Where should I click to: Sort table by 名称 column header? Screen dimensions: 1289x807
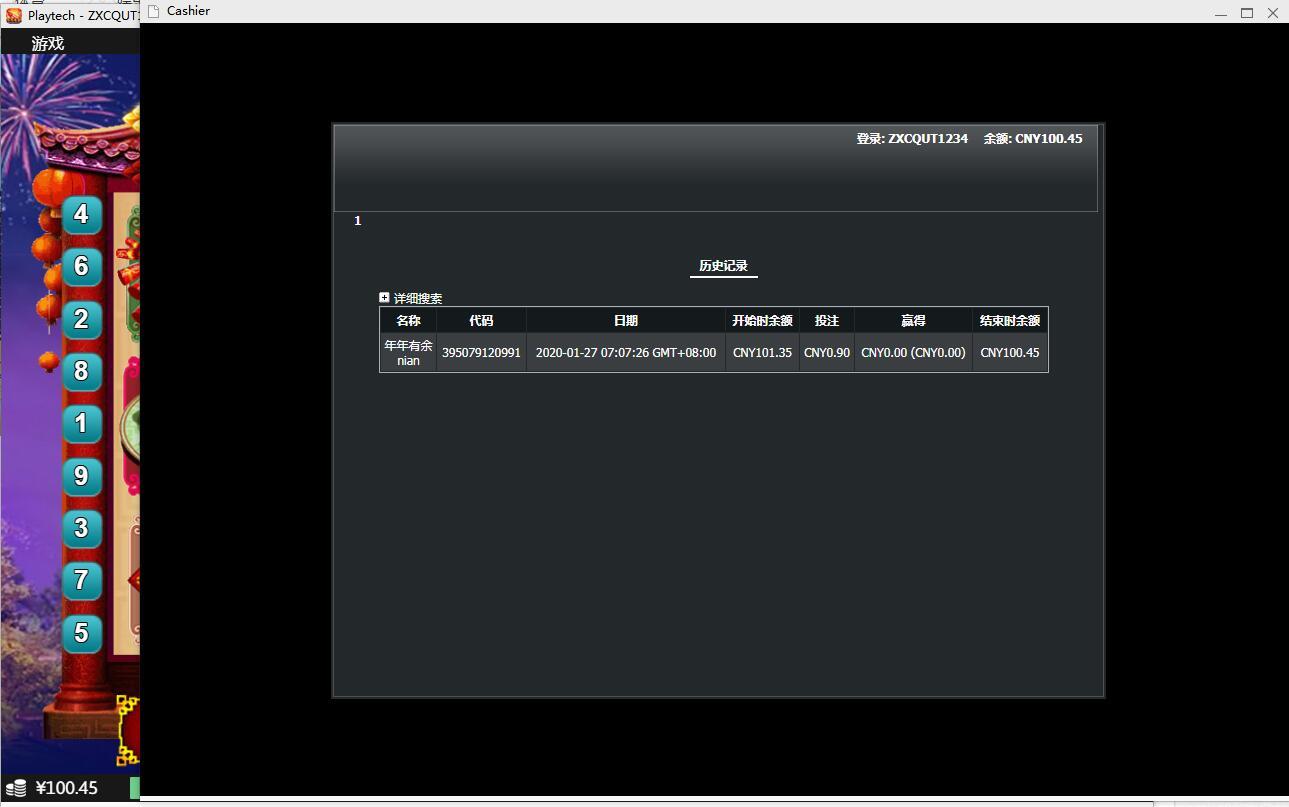coord(408,321)
